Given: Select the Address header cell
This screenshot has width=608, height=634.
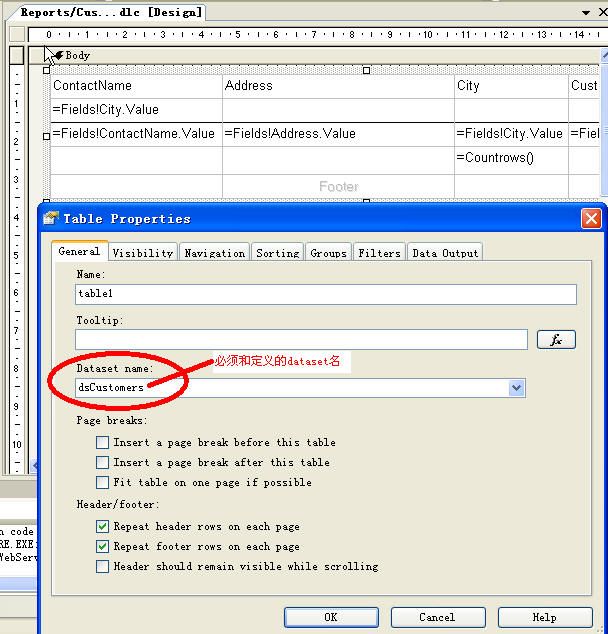Looking at the screenshot, I should [x=338, y=86].
